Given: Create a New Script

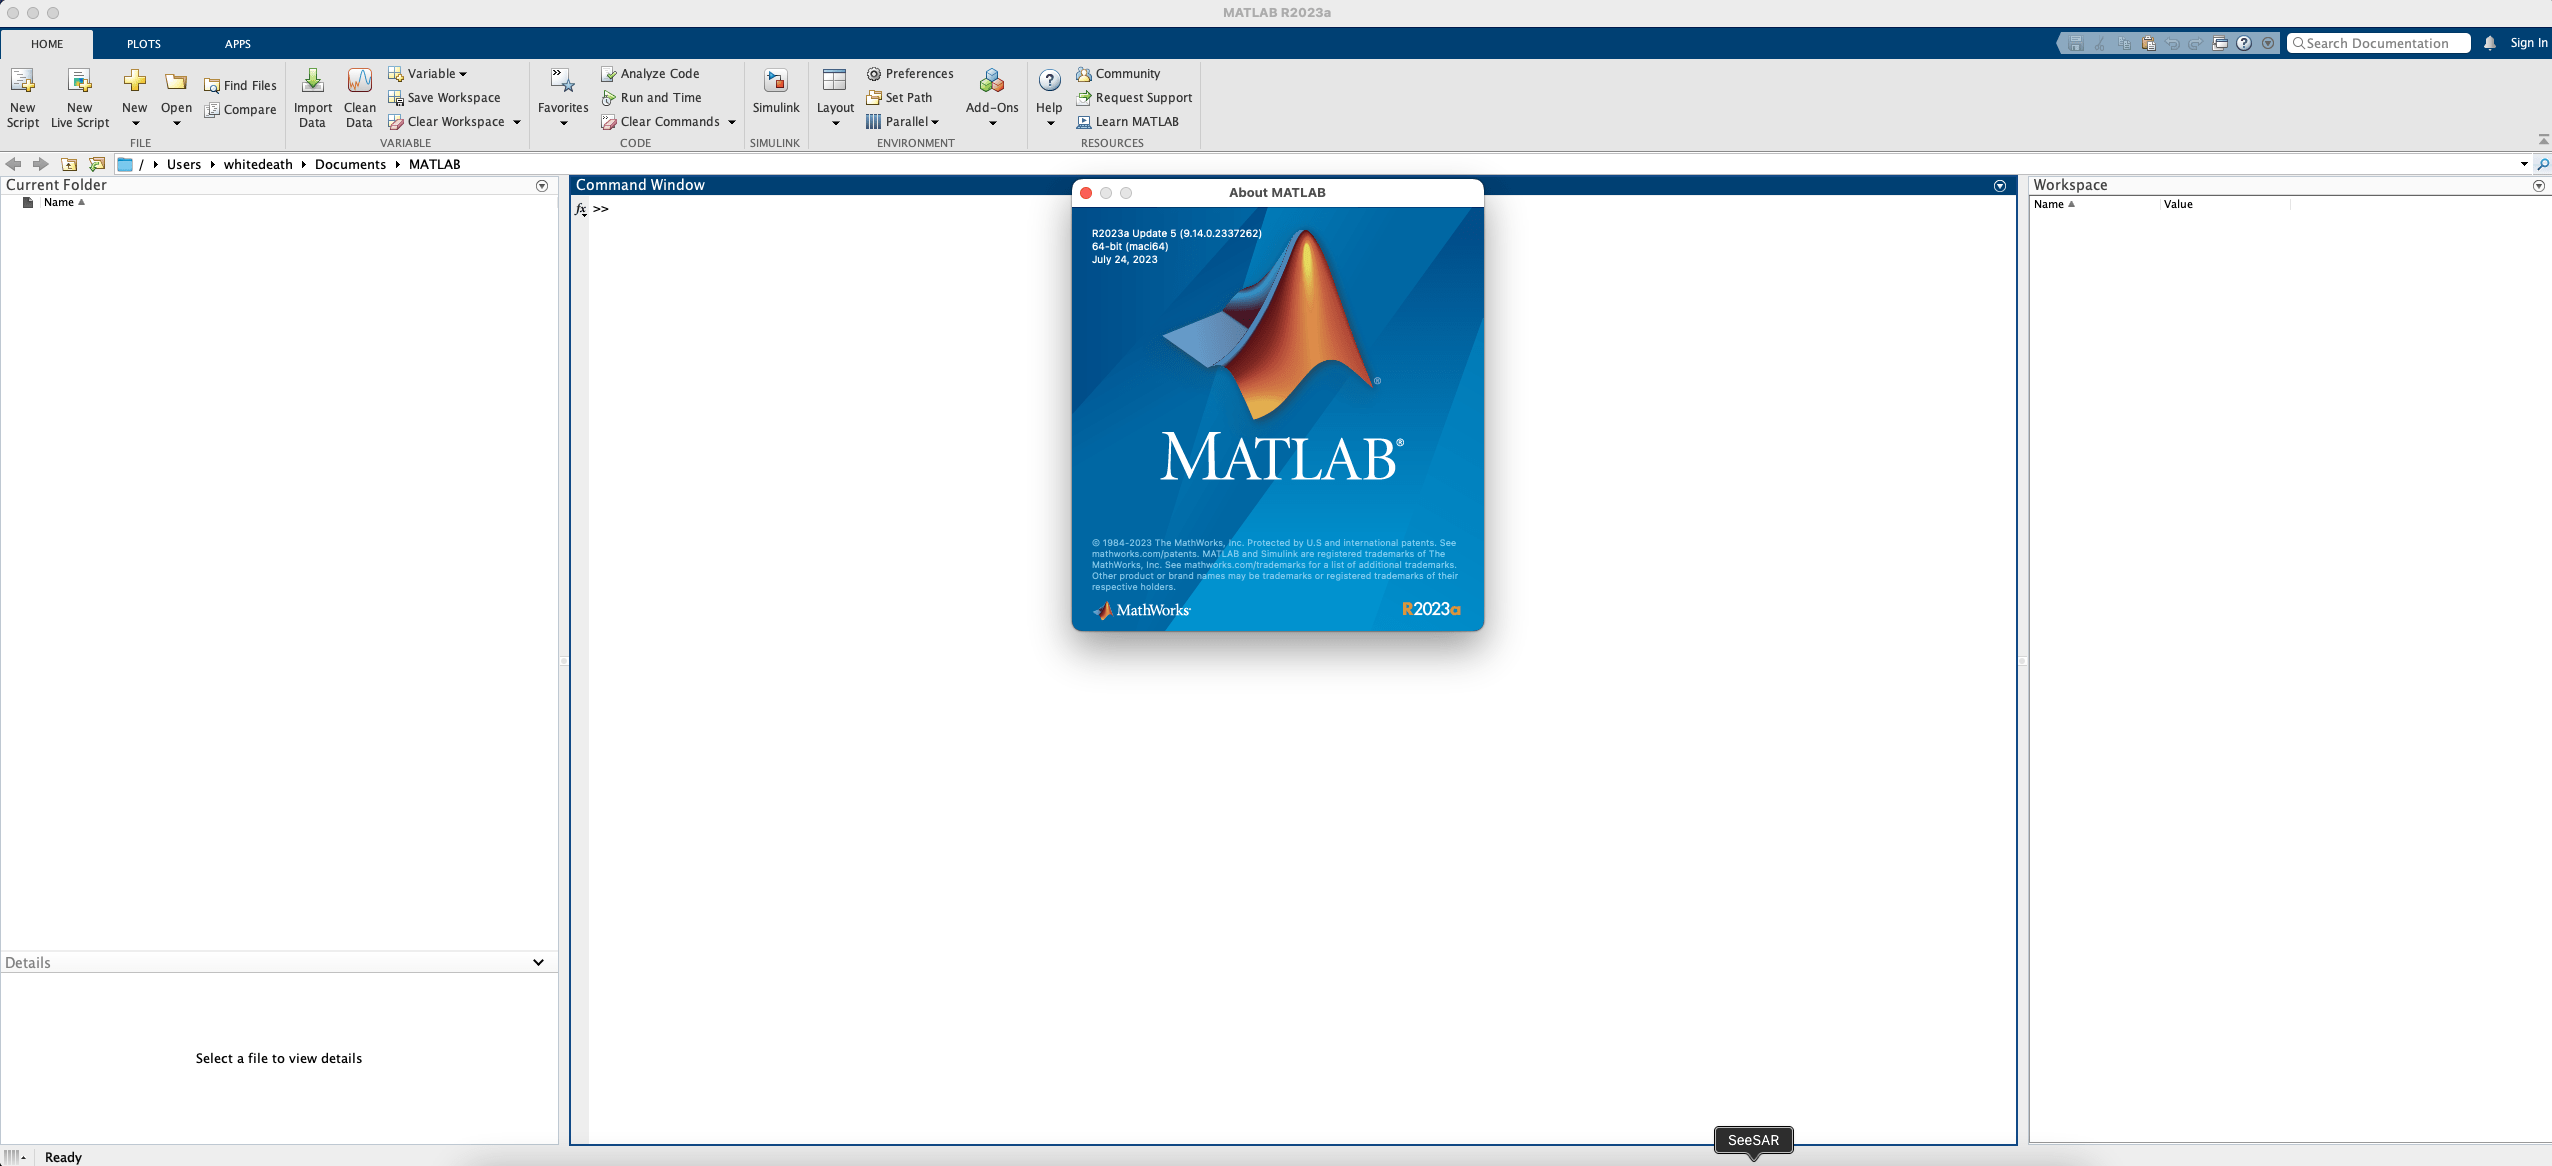Looking at the screenshot, I should point(22,97).
